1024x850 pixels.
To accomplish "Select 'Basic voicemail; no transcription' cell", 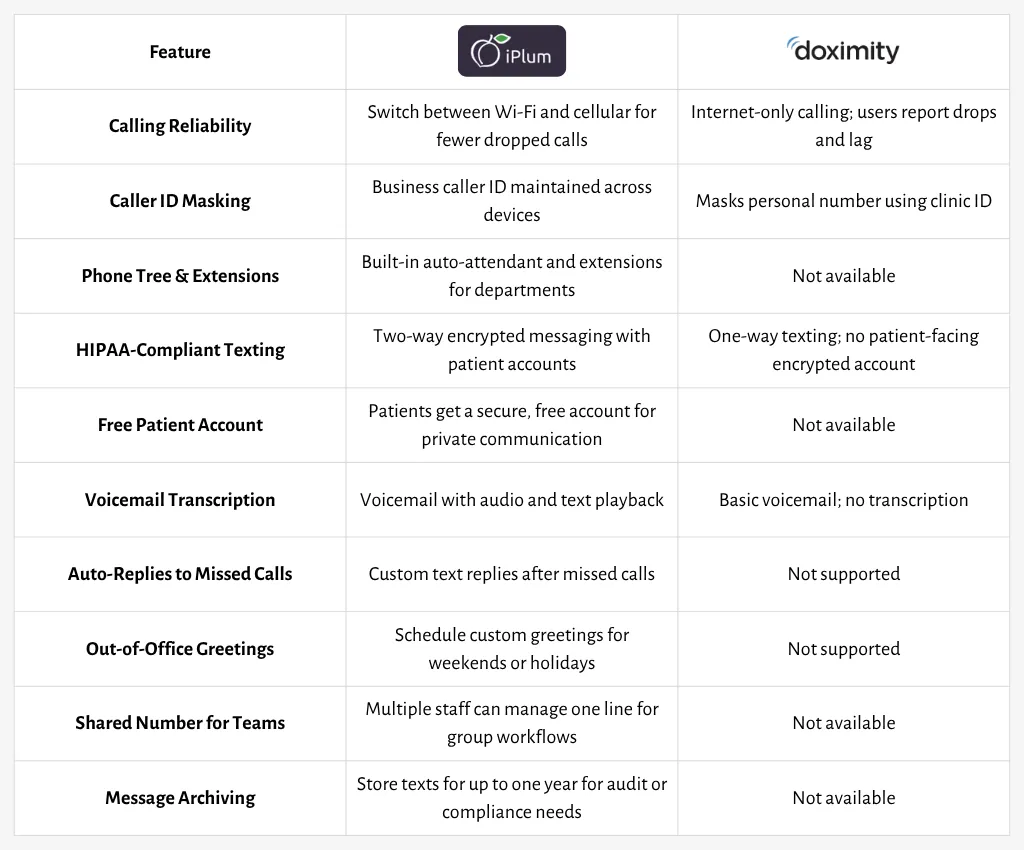I will click(x=843, y=499).
